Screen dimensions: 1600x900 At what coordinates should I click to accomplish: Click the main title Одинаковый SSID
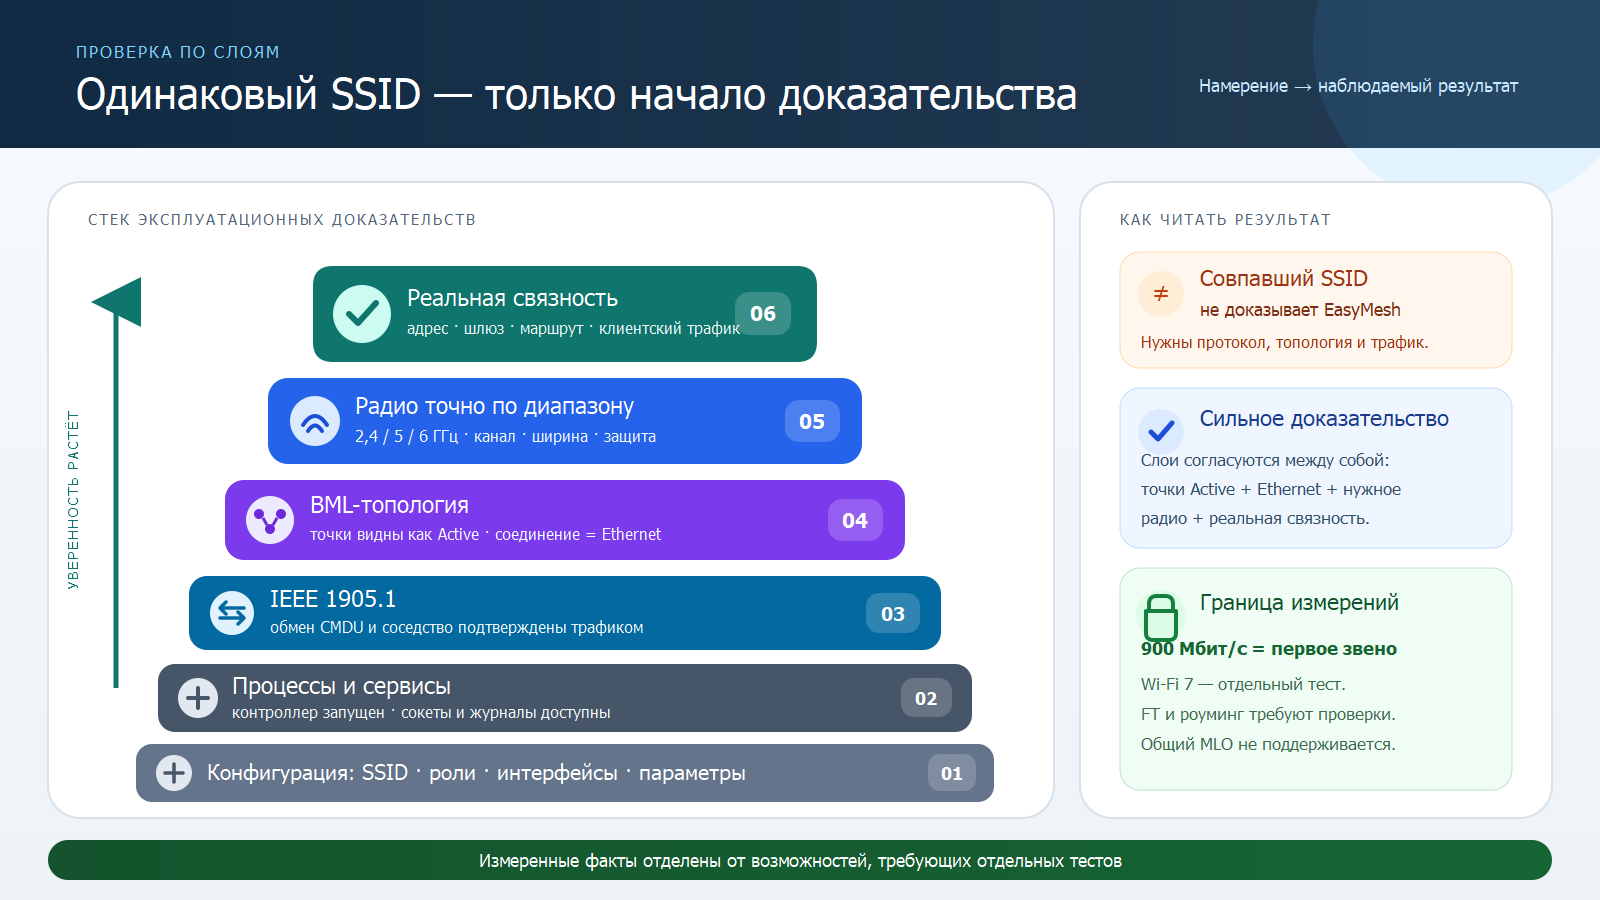(x=576, y=95)
